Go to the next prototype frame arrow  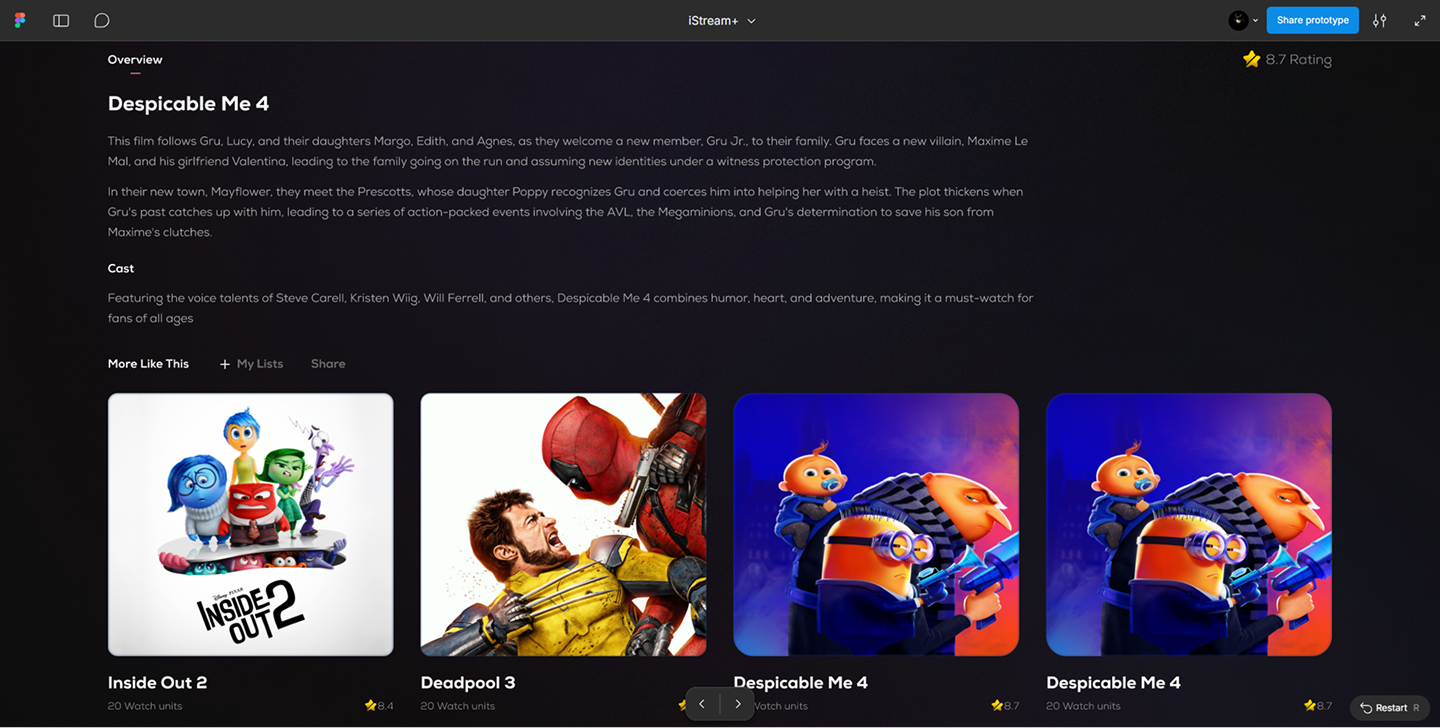738,704
